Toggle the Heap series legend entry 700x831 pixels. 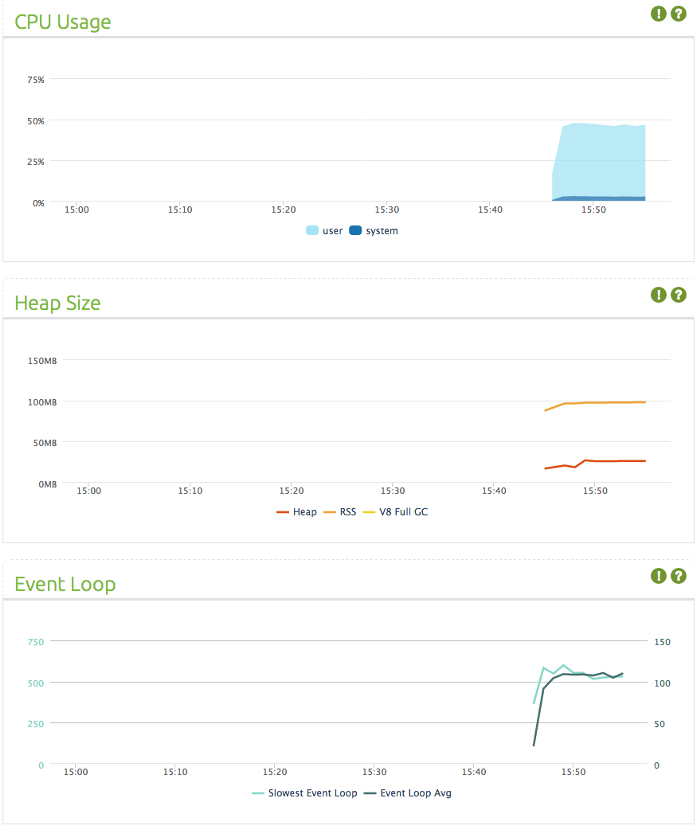point(296,512)
